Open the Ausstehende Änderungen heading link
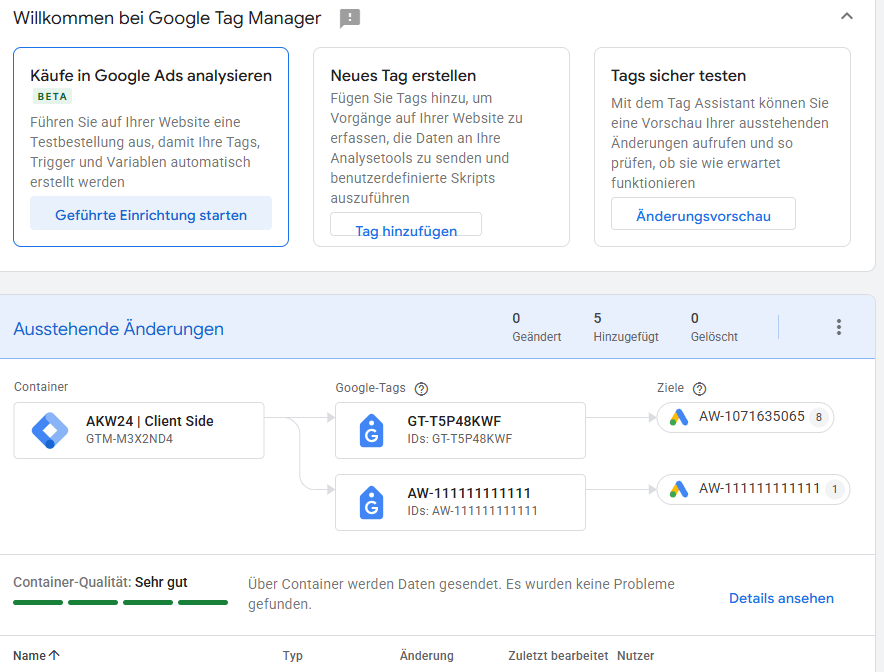Screen dimensions: 884x672 tap(118, 329)
